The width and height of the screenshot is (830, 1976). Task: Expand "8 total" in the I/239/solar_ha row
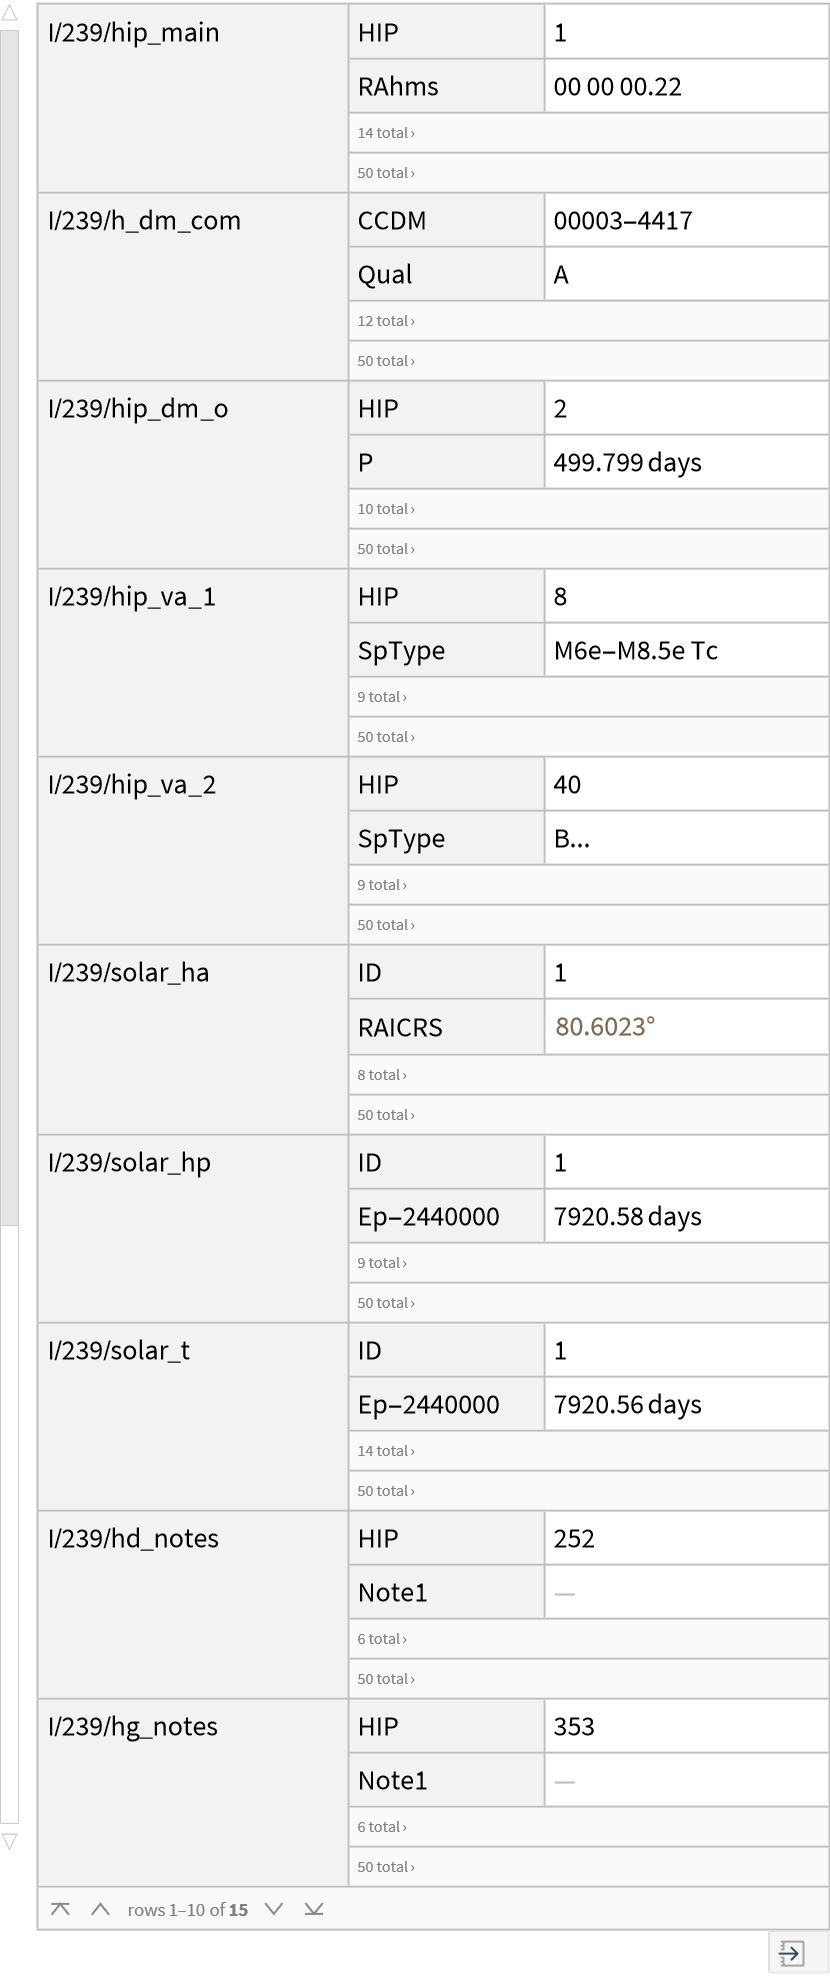point(382,1075)
